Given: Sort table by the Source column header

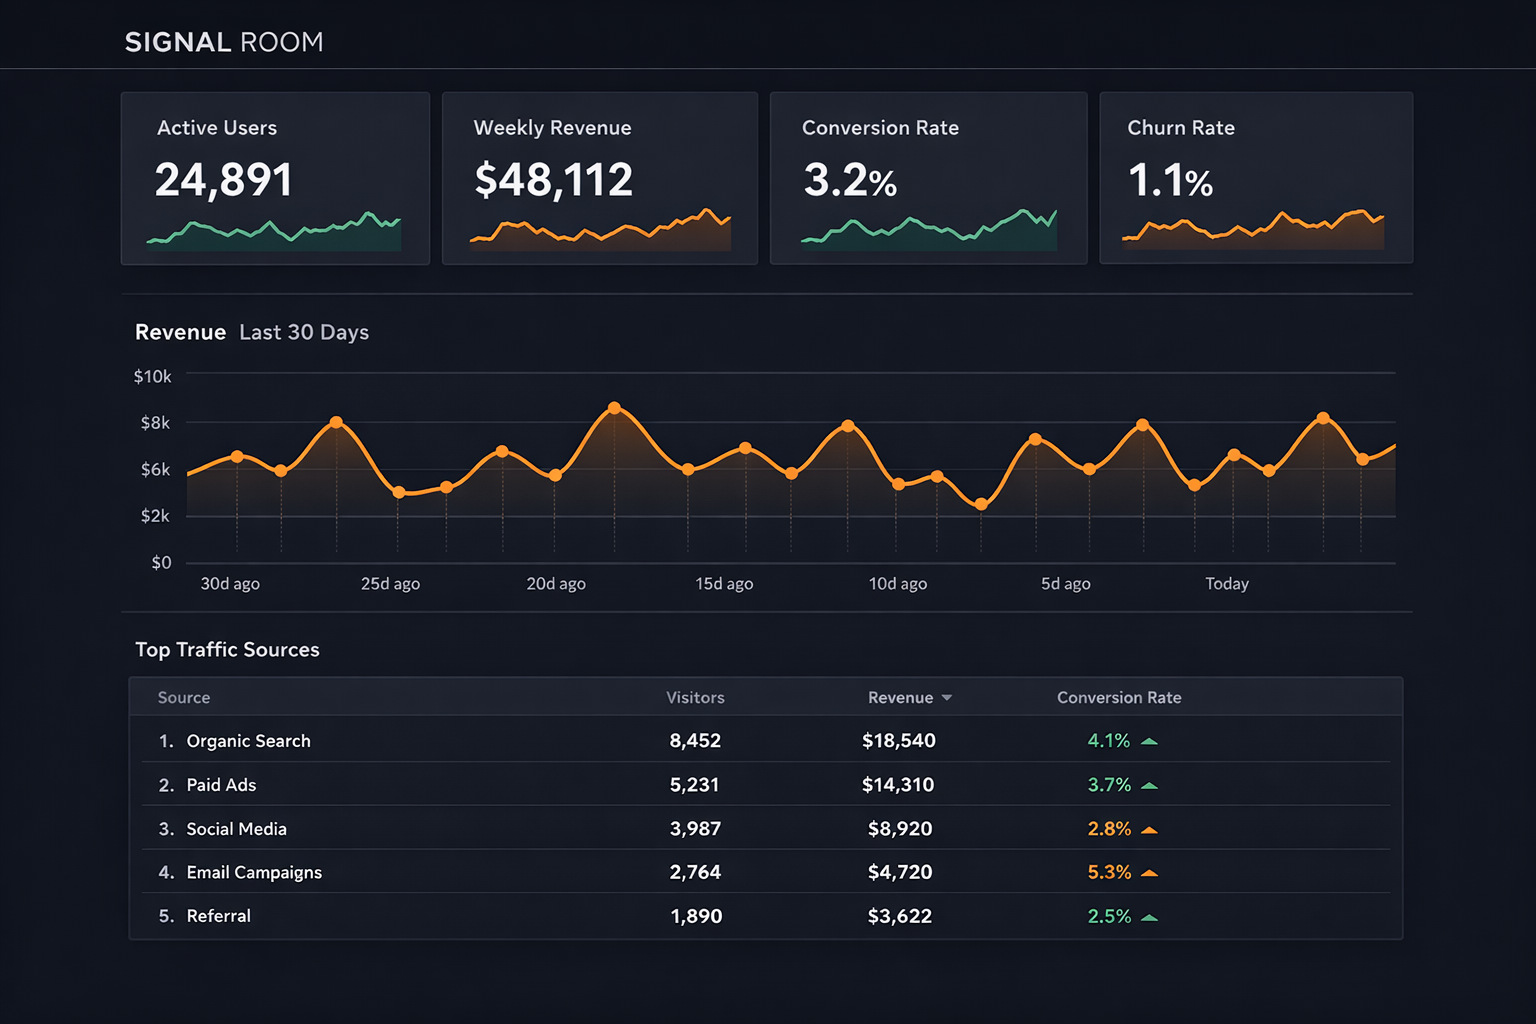Looking at the screenshot, I should point(184,698).
